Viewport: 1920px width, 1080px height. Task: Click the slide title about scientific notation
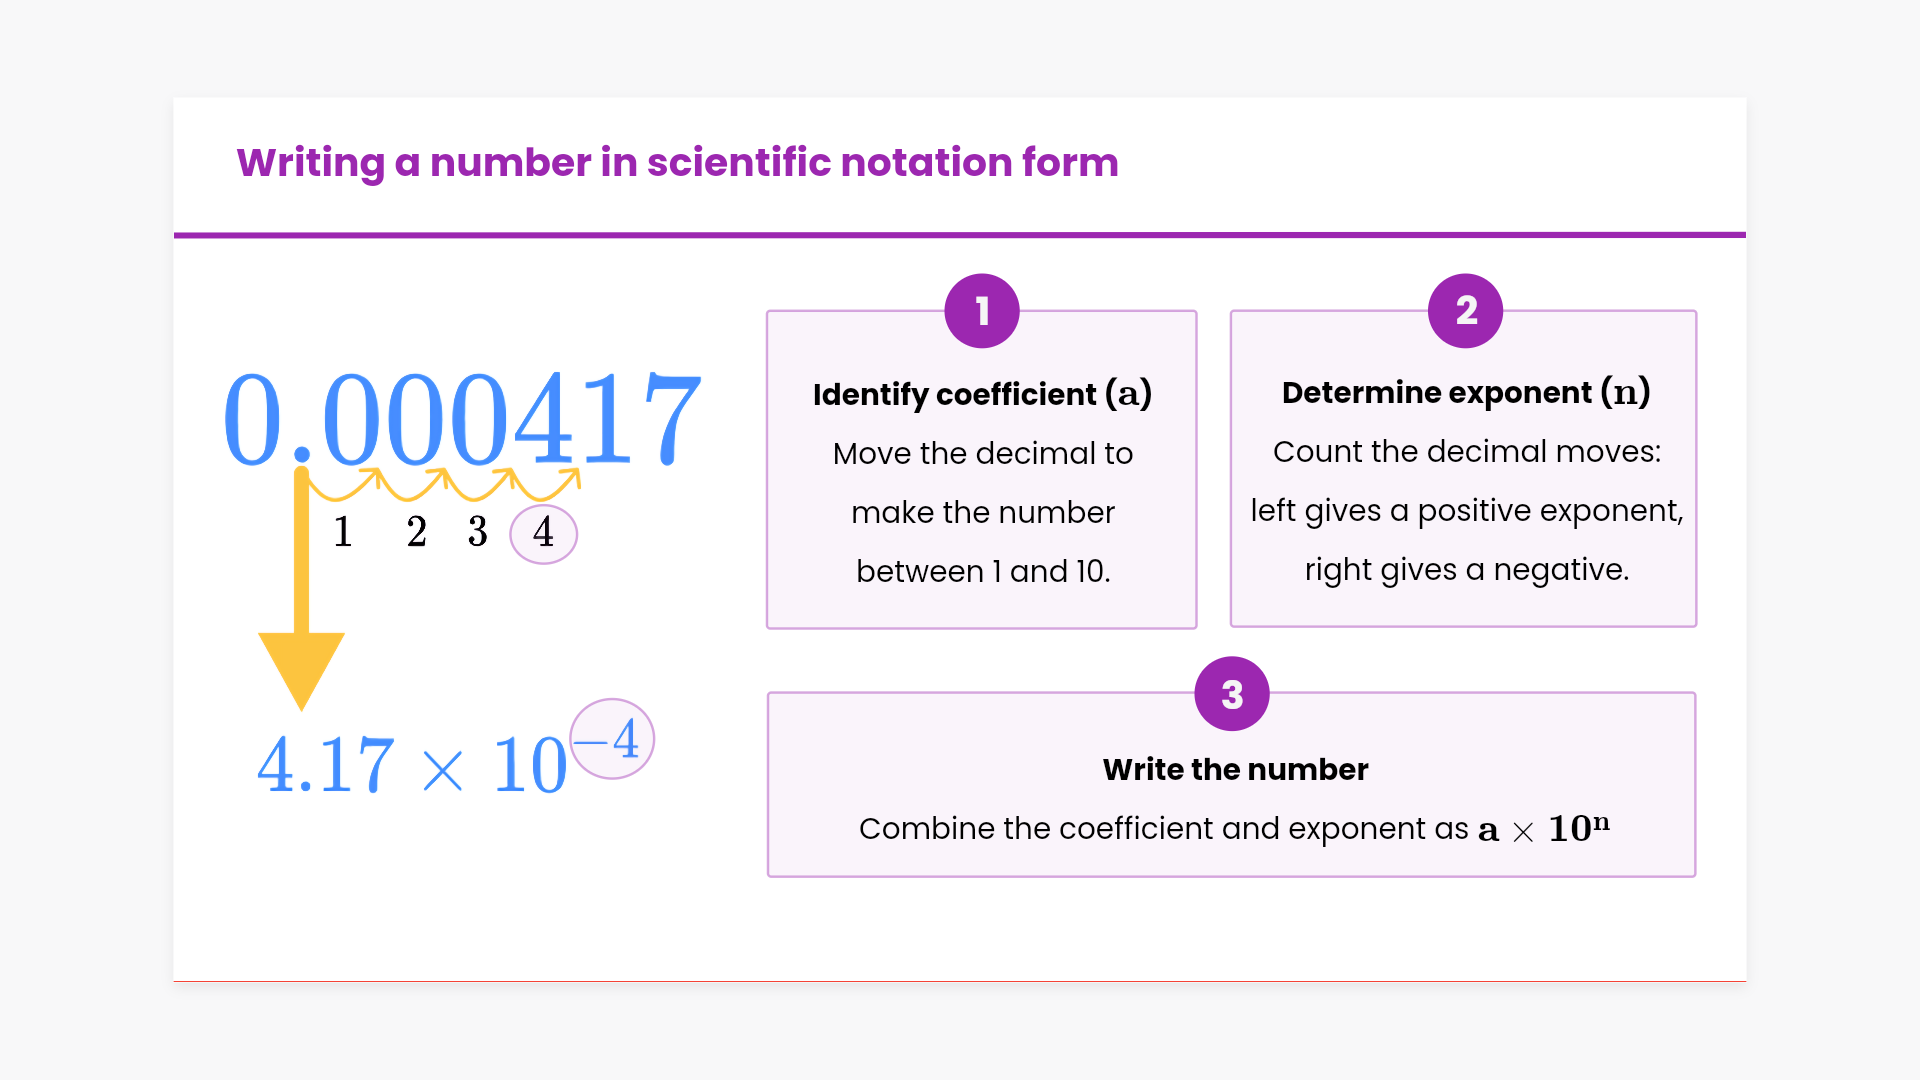[x=677, y=162]
